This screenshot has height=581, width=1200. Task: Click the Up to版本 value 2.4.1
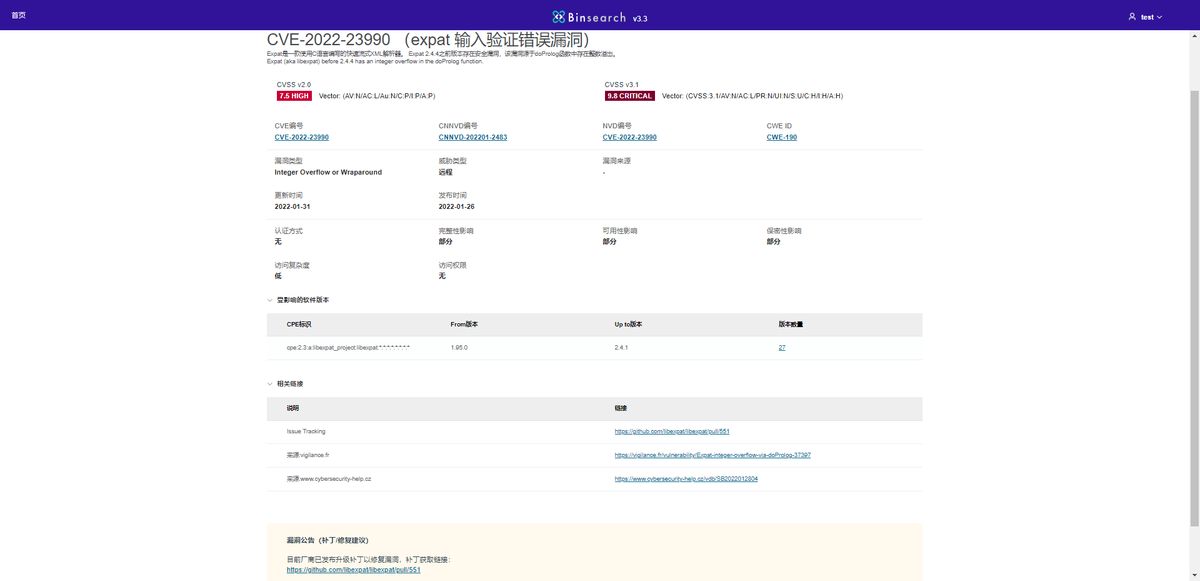pos(621,347)
